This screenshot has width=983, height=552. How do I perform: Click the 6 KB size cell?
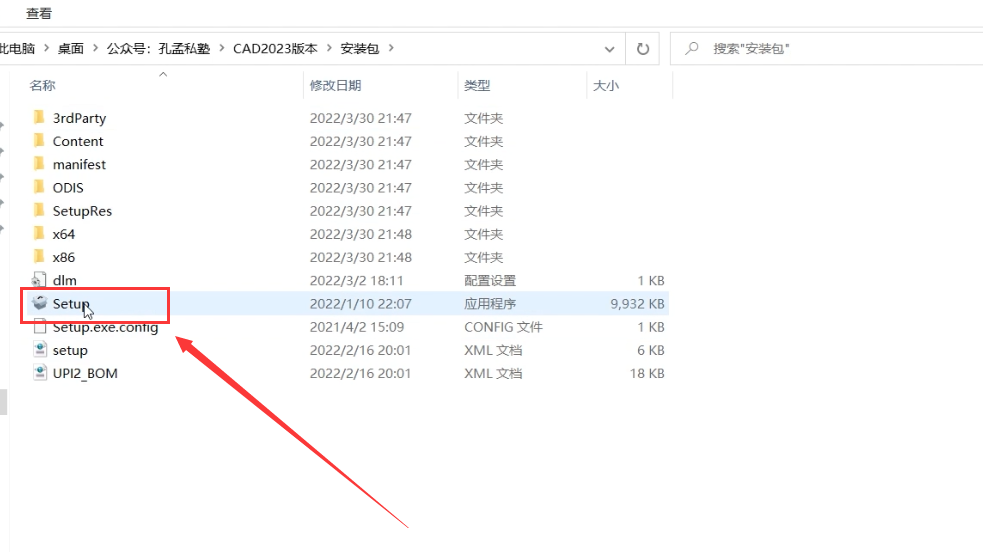click(x=651, y=350)
